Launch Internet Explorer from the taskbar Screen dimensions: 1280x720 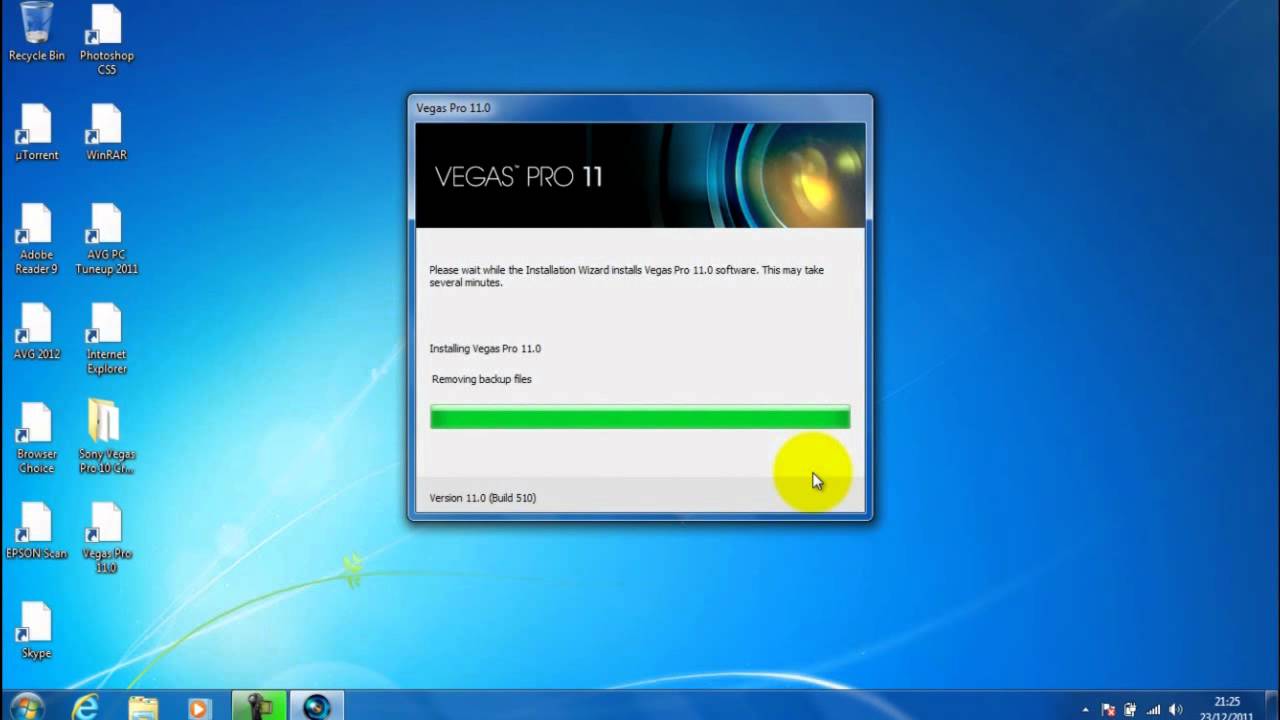(86, 706)
